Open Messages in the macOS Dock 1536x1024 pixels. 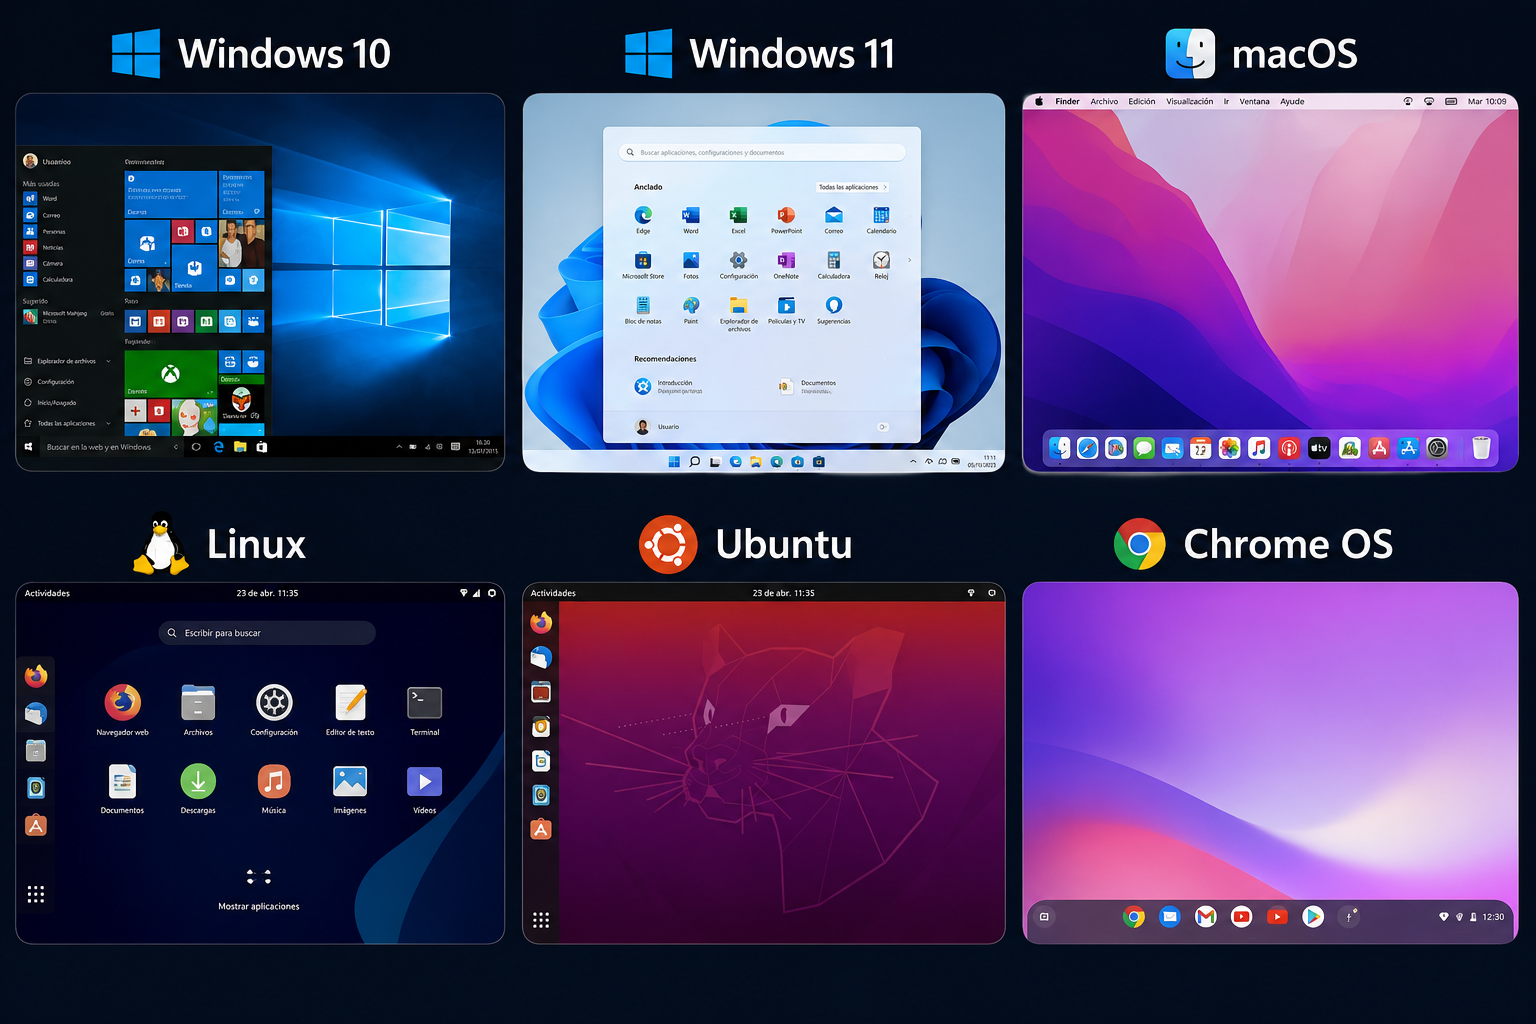[1144, 448]
